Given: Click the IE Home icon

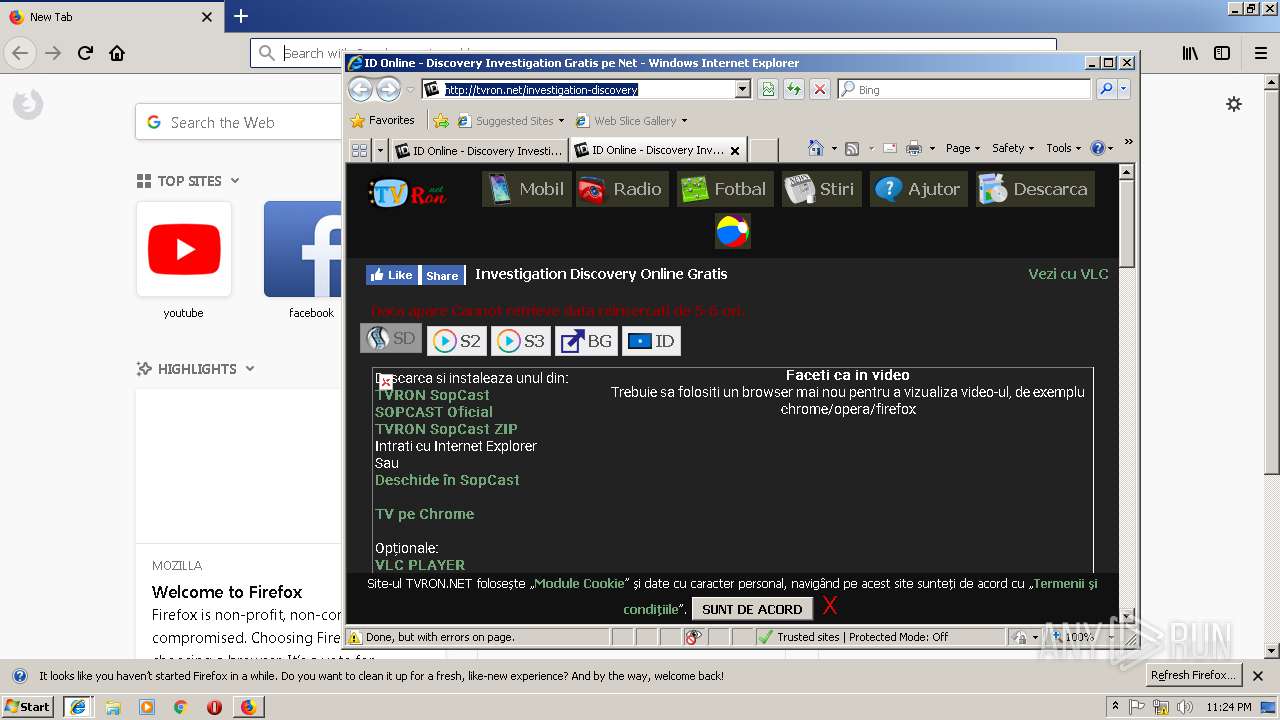Looking at the screenshot, I should pos(816,148).
